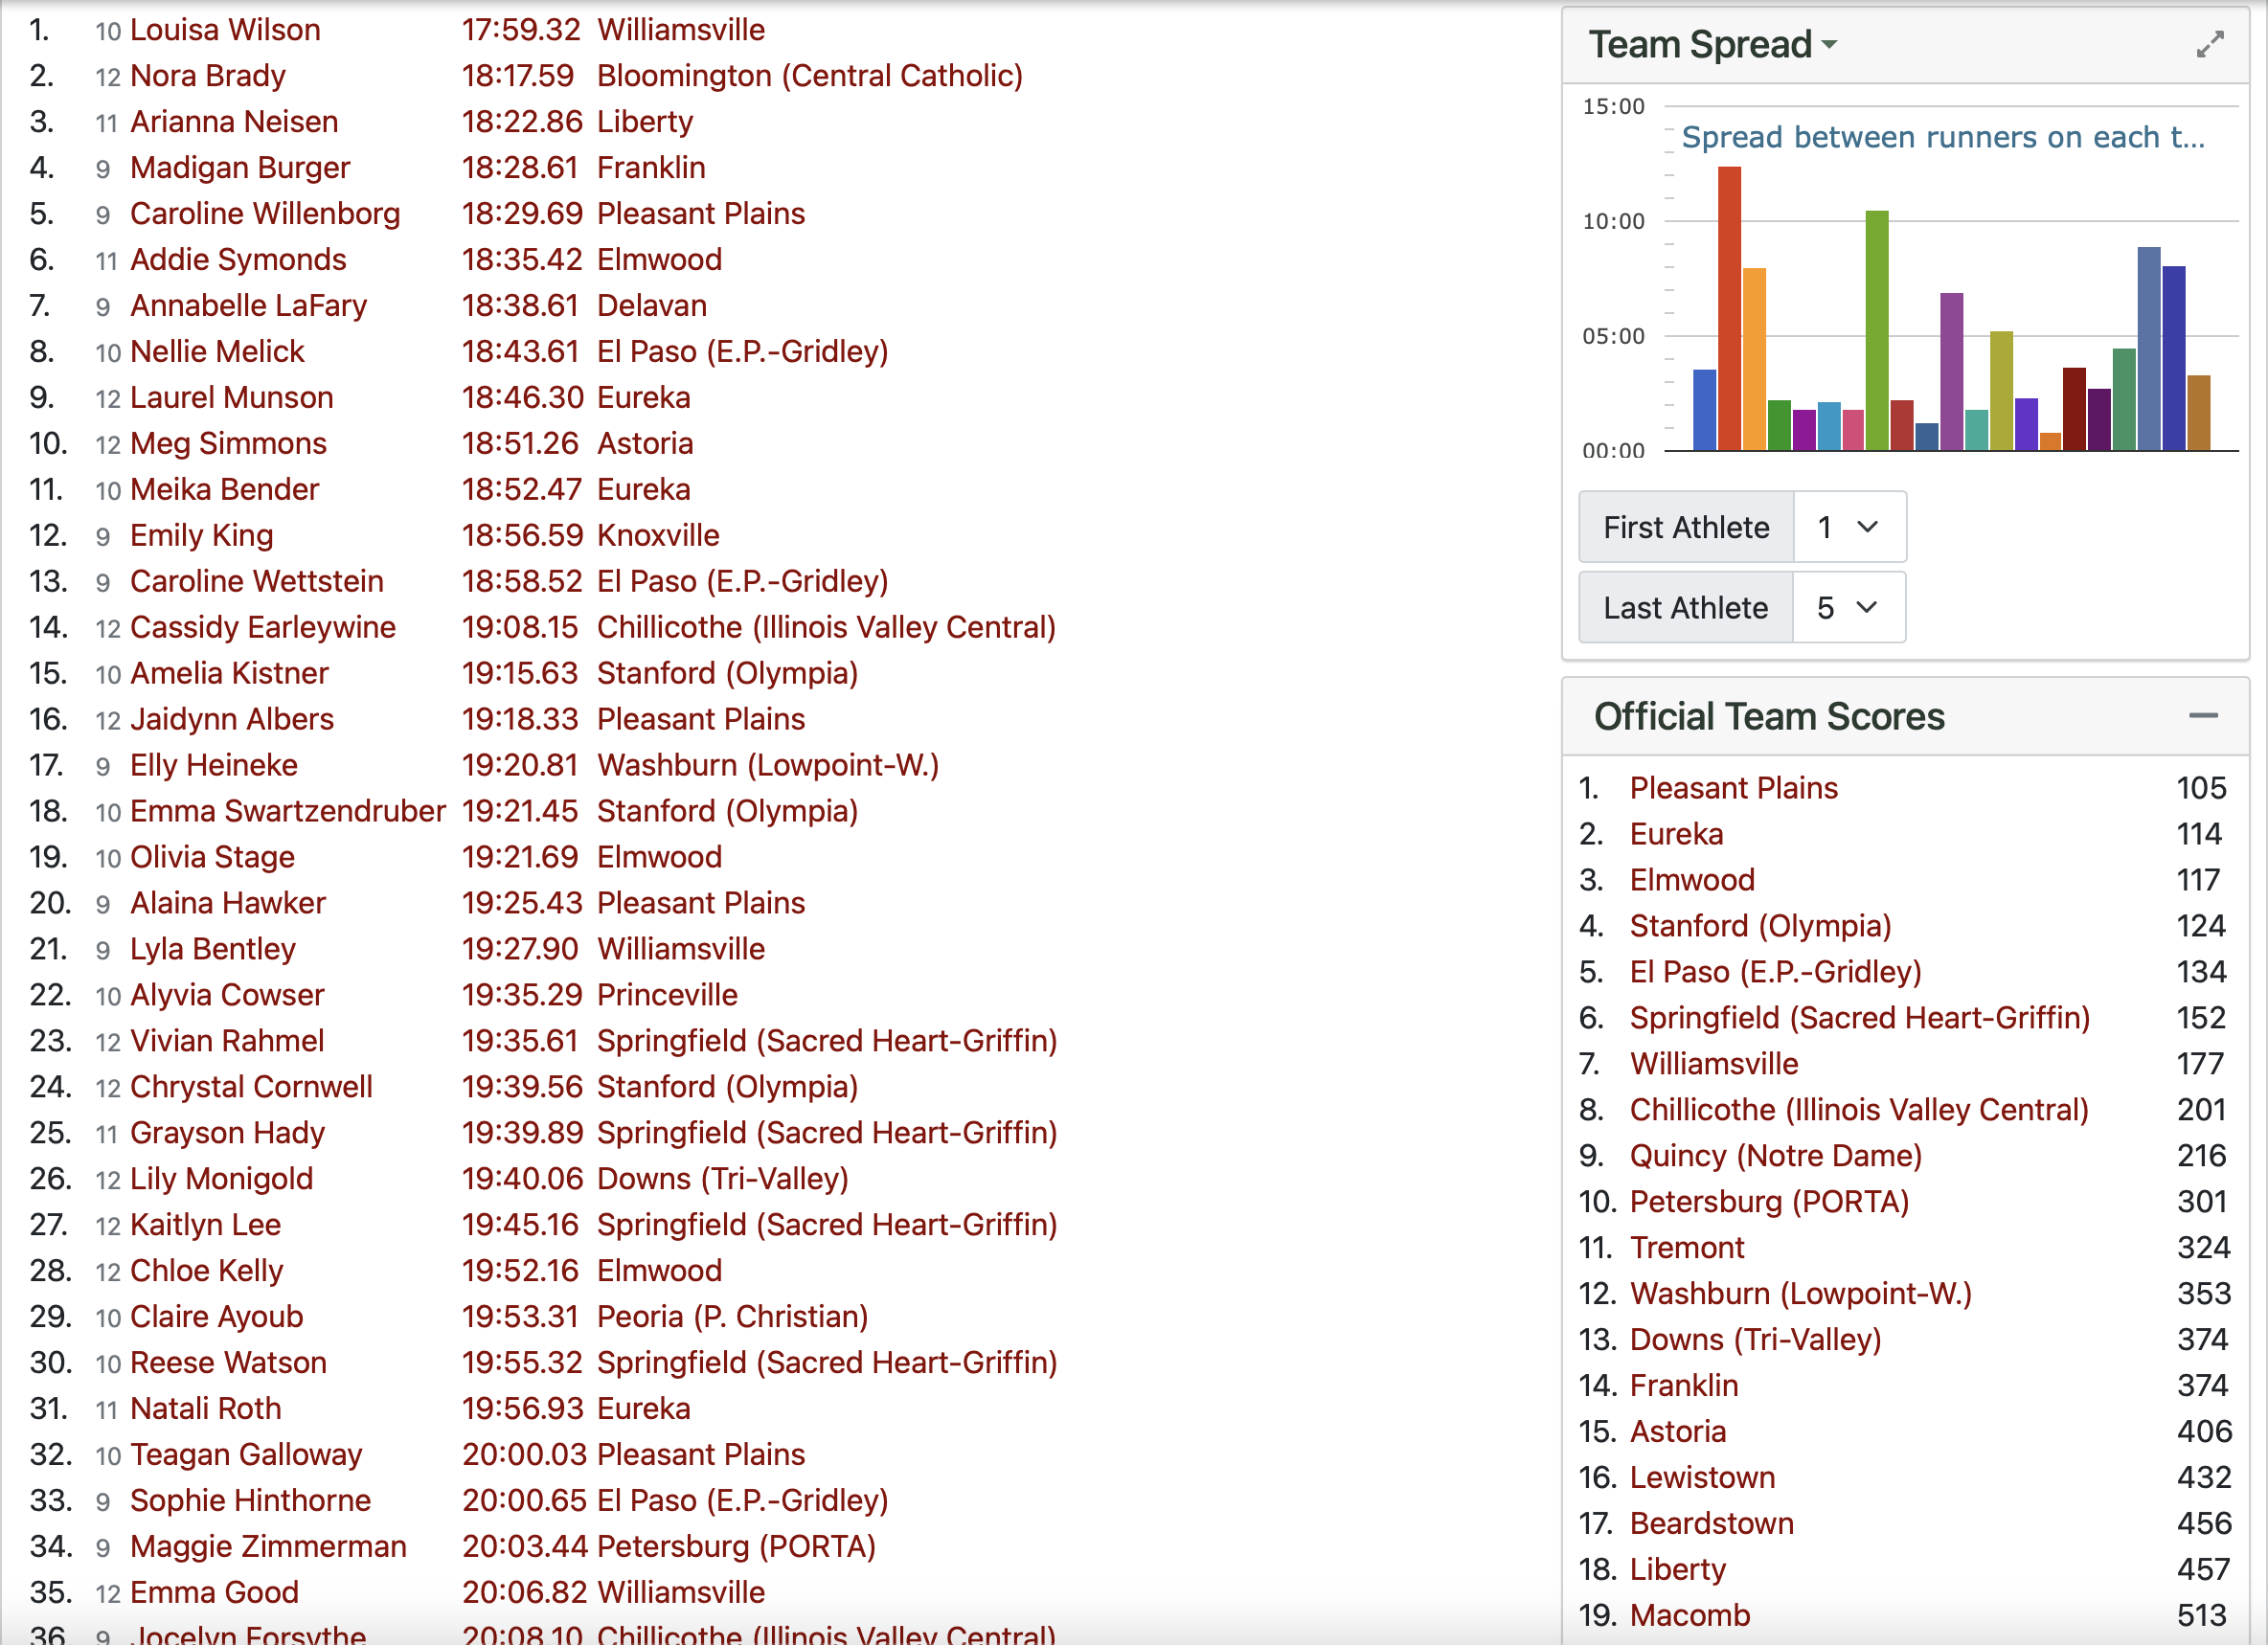Open Springfield (Sacred Heart-Griffin) in team scores

(x=1859, y=1019)
